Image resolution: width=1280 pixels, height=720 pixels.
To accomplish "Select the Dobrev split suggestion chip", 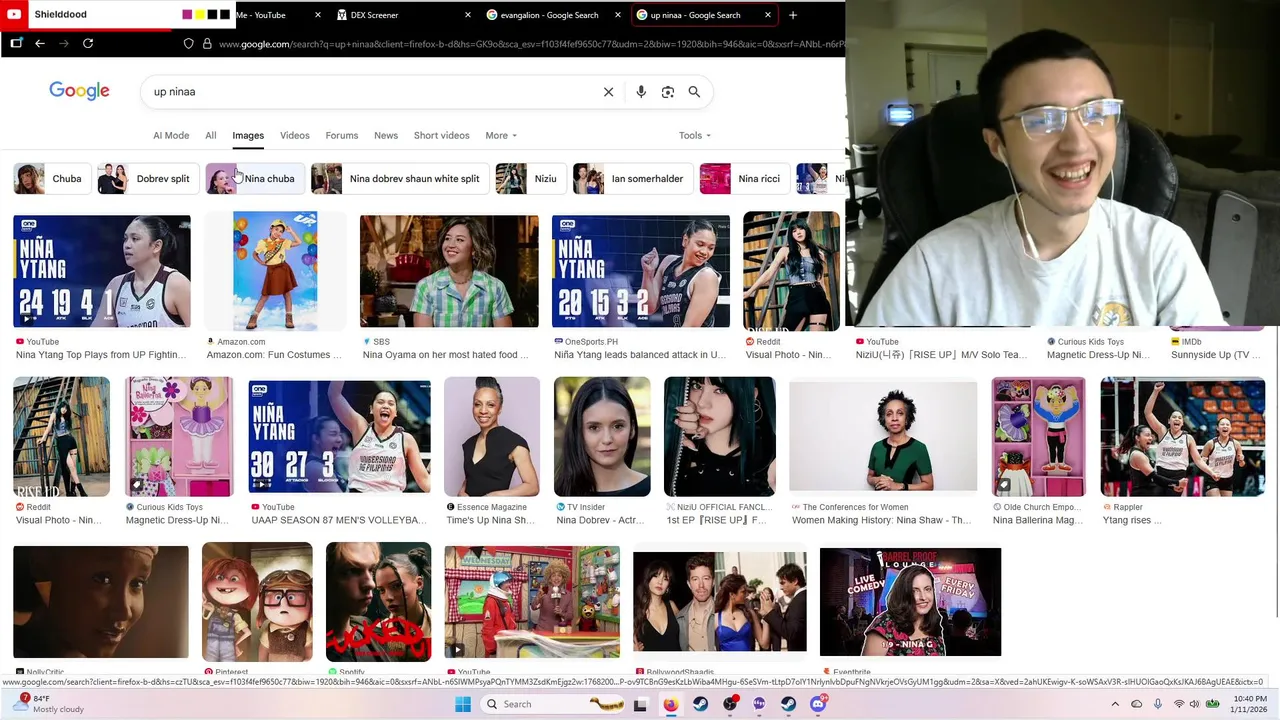I will 147,179.
